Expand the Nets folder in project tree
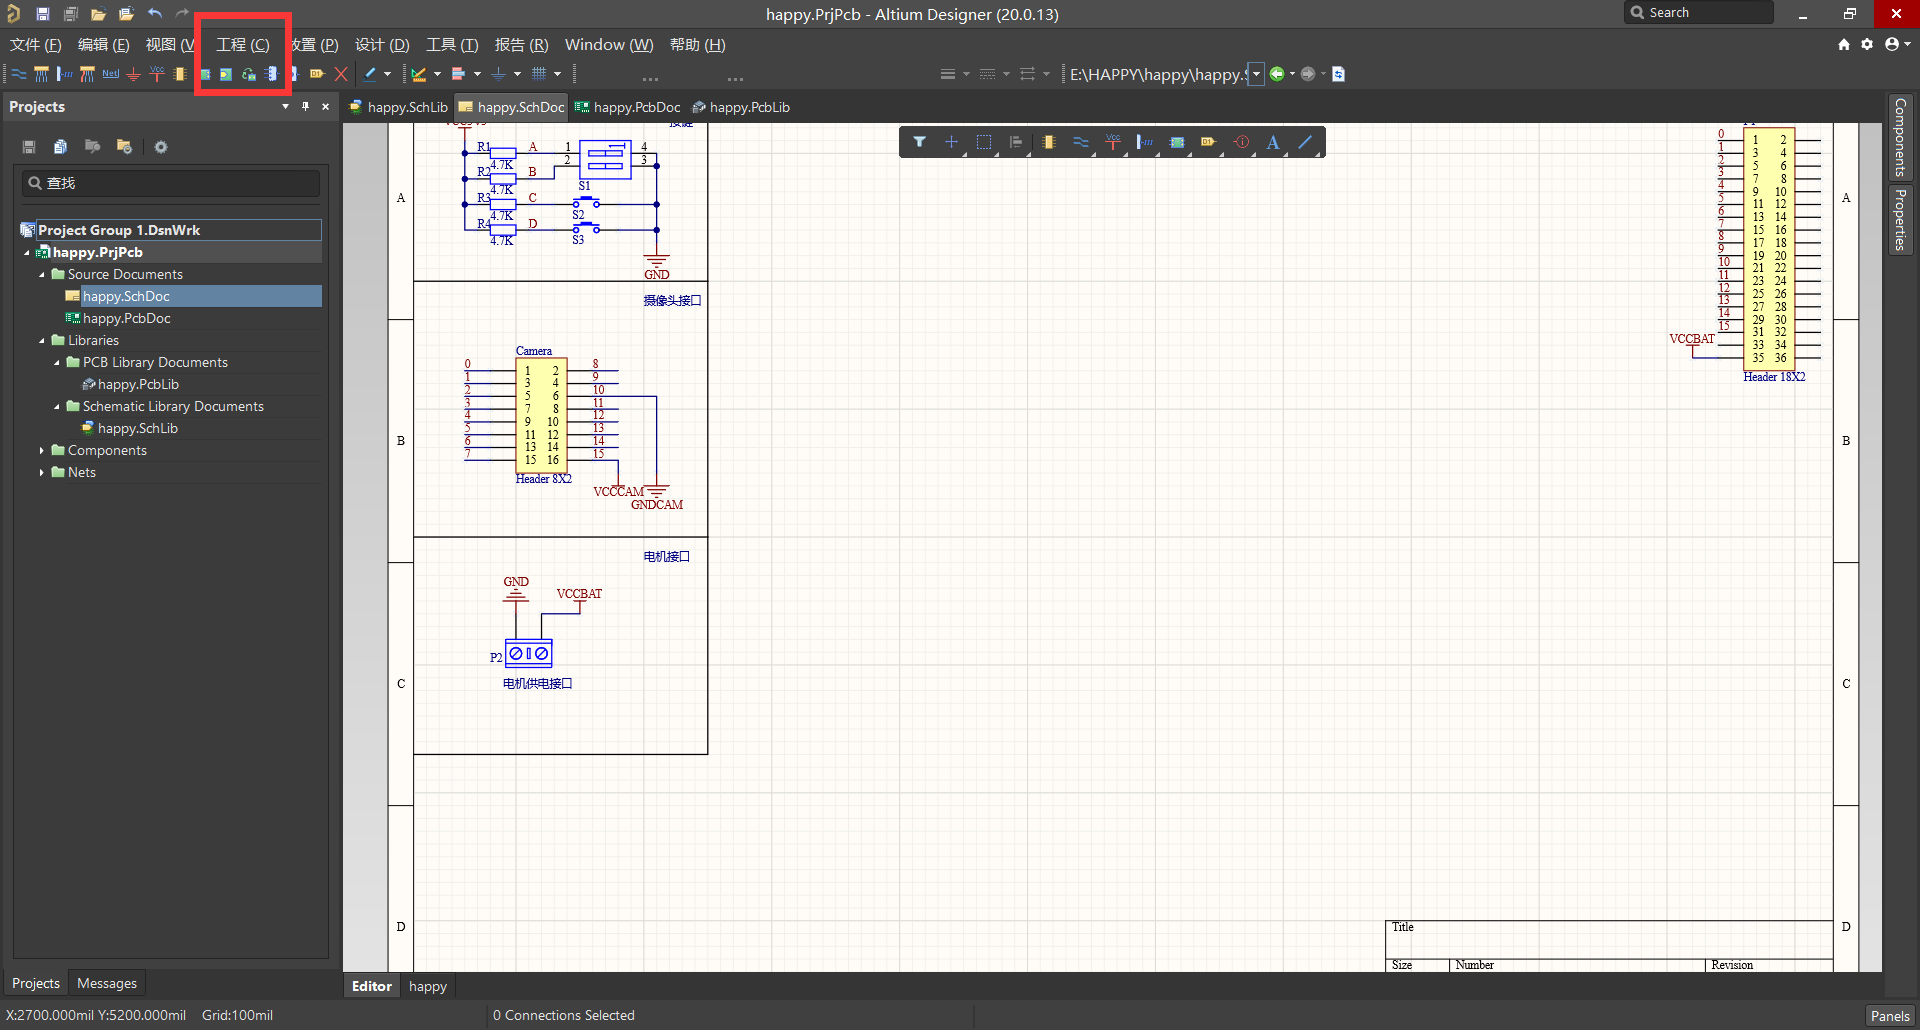1920x1030 pixels. click(42, 472)
